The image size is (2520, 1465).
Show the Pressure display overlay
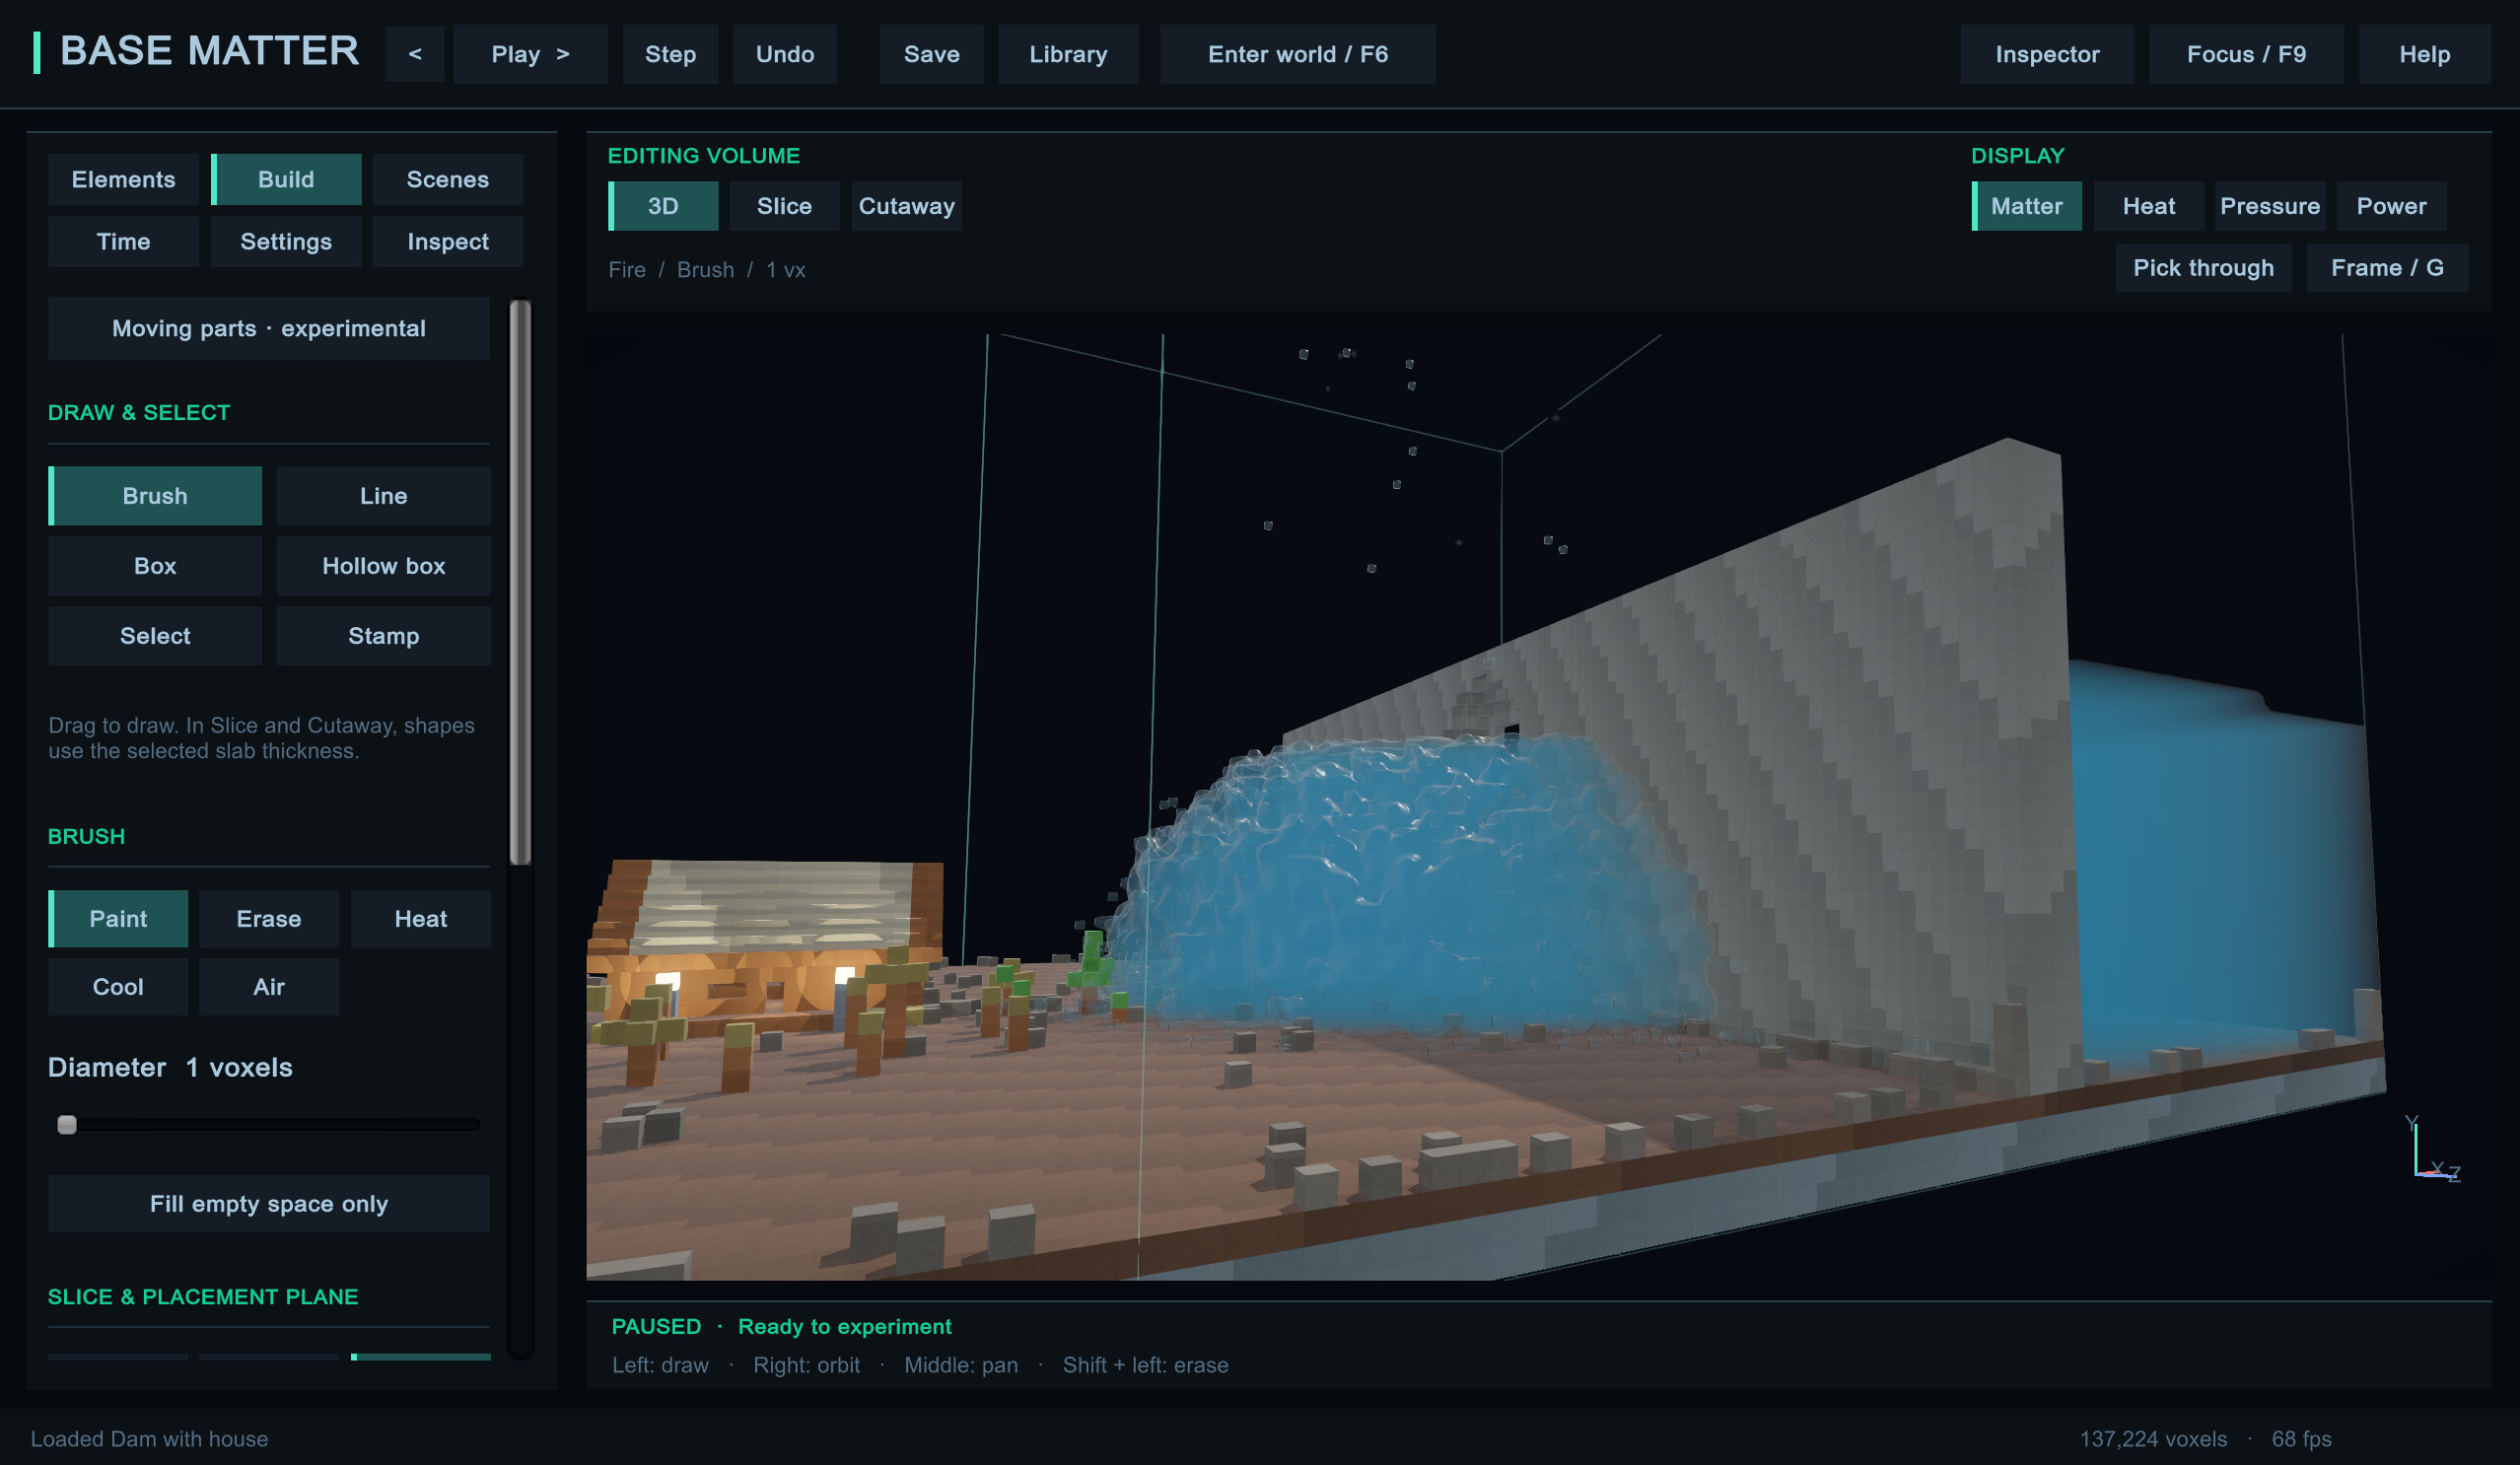tap(2269, 206)
